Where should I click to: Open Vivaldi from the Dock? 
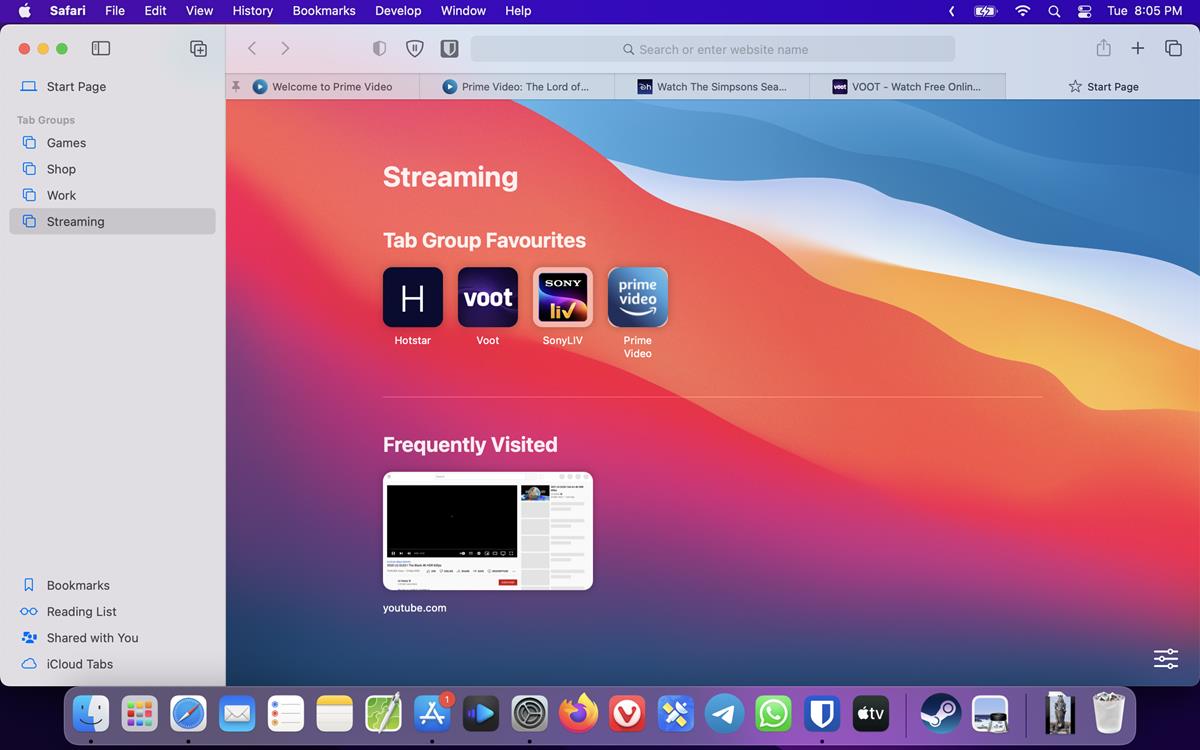tap(627, 713)
